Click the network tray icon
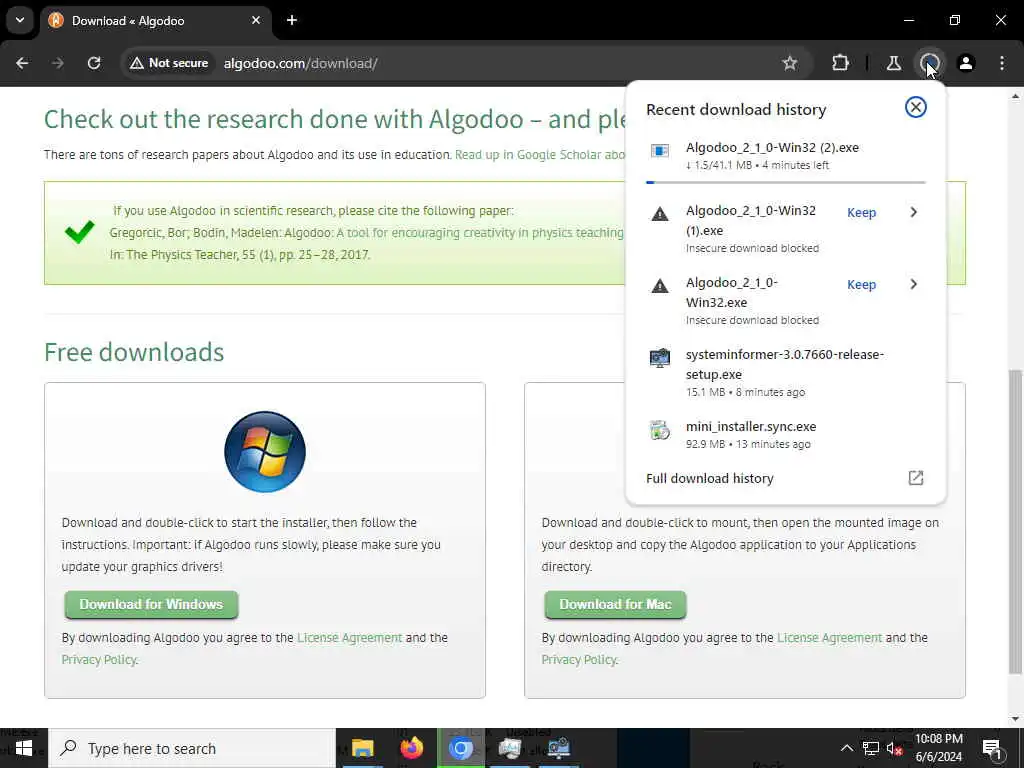 [x=871, y=748]
